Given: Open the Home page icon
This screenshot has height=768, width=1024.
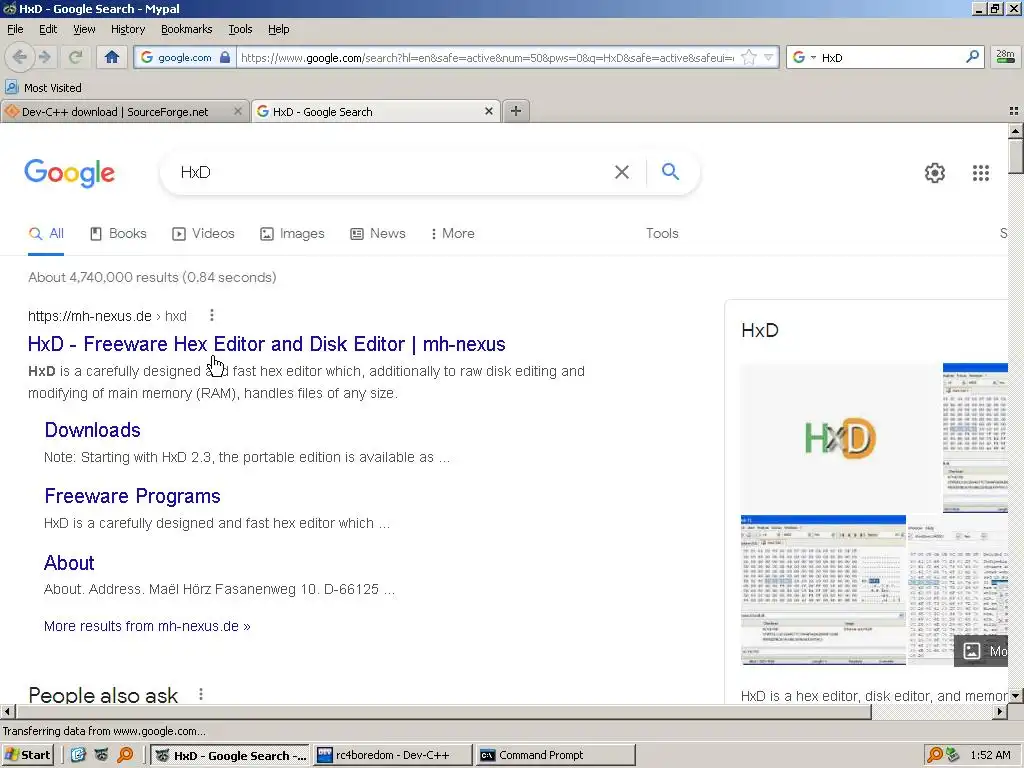Looking at the screenshot, I should click(112, 57).
